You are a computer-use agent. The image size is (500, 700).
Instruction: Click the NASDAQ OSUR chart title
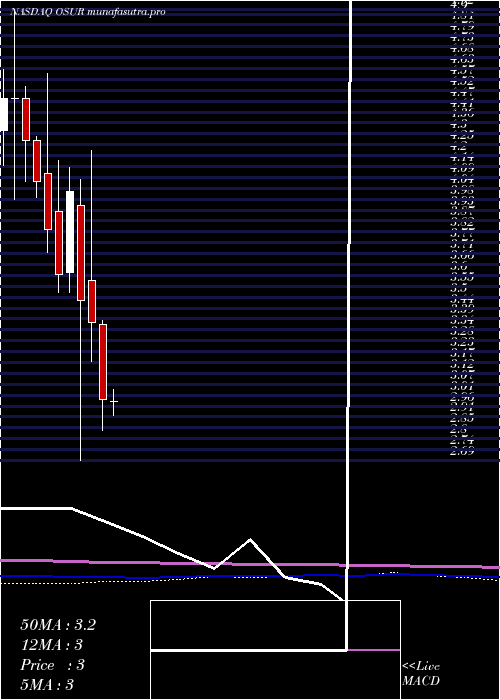click(x=88, y=12)
